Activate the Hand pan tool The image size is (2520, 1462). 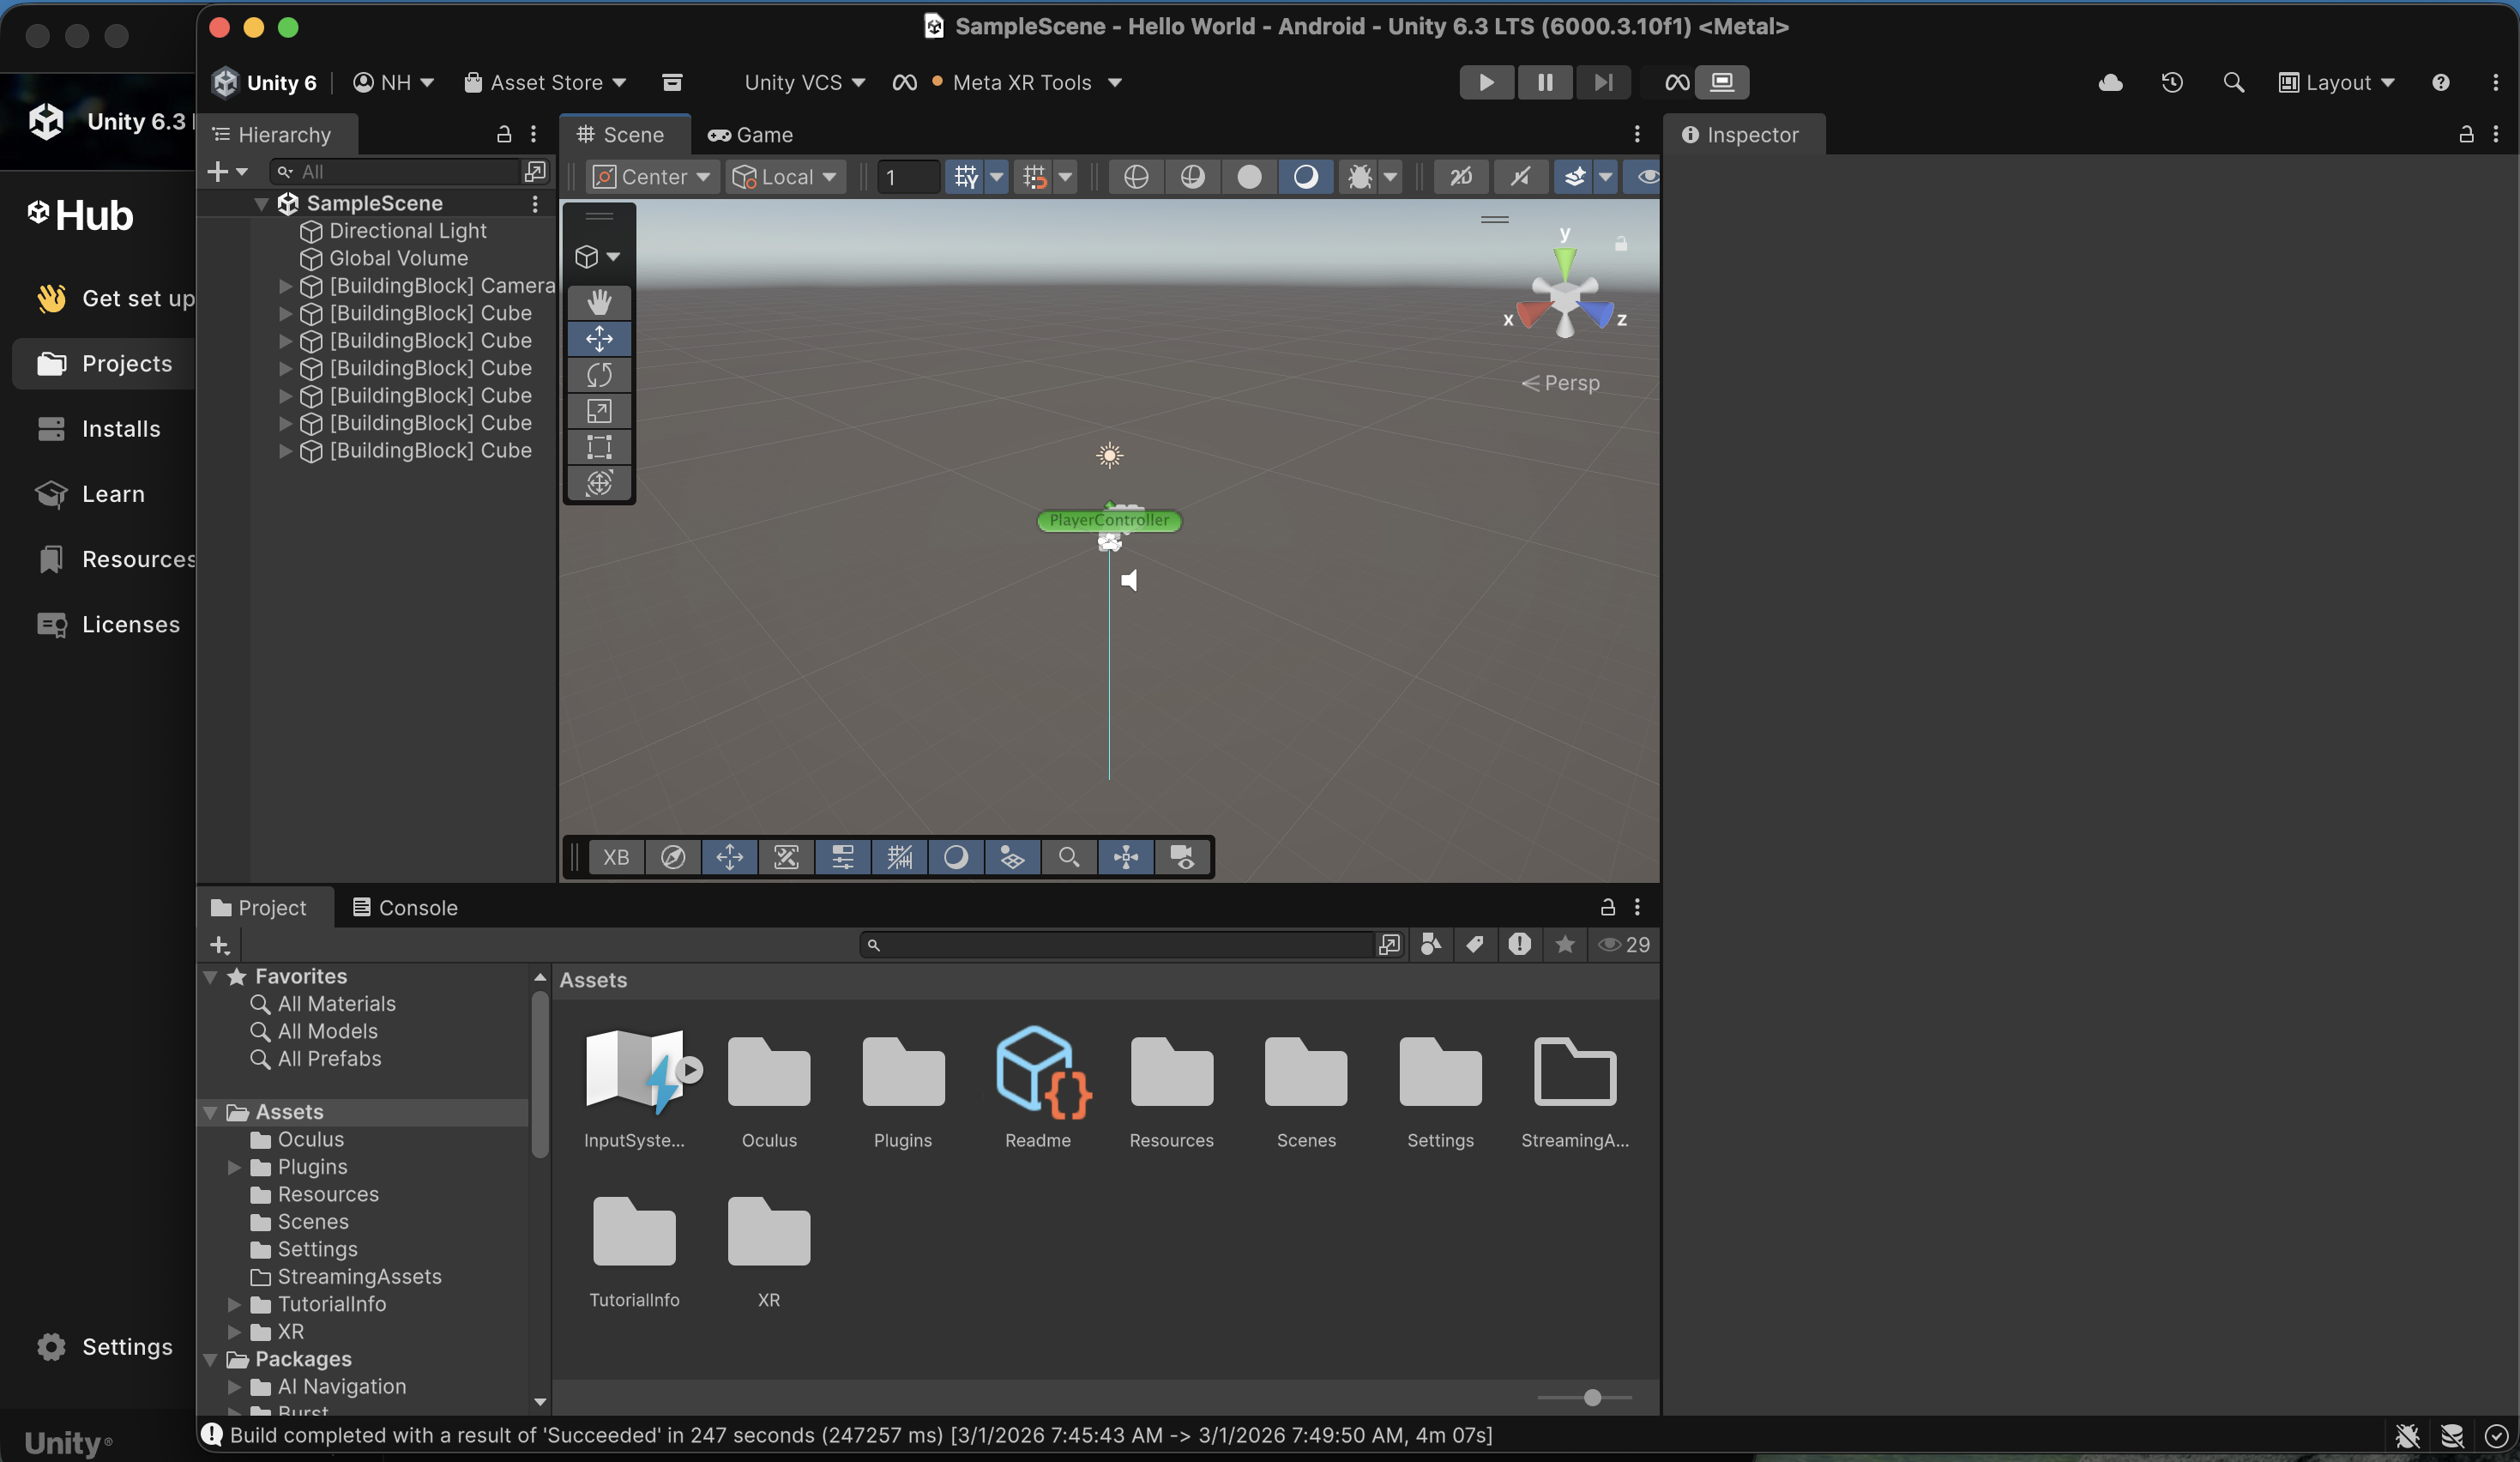[599, 302]
